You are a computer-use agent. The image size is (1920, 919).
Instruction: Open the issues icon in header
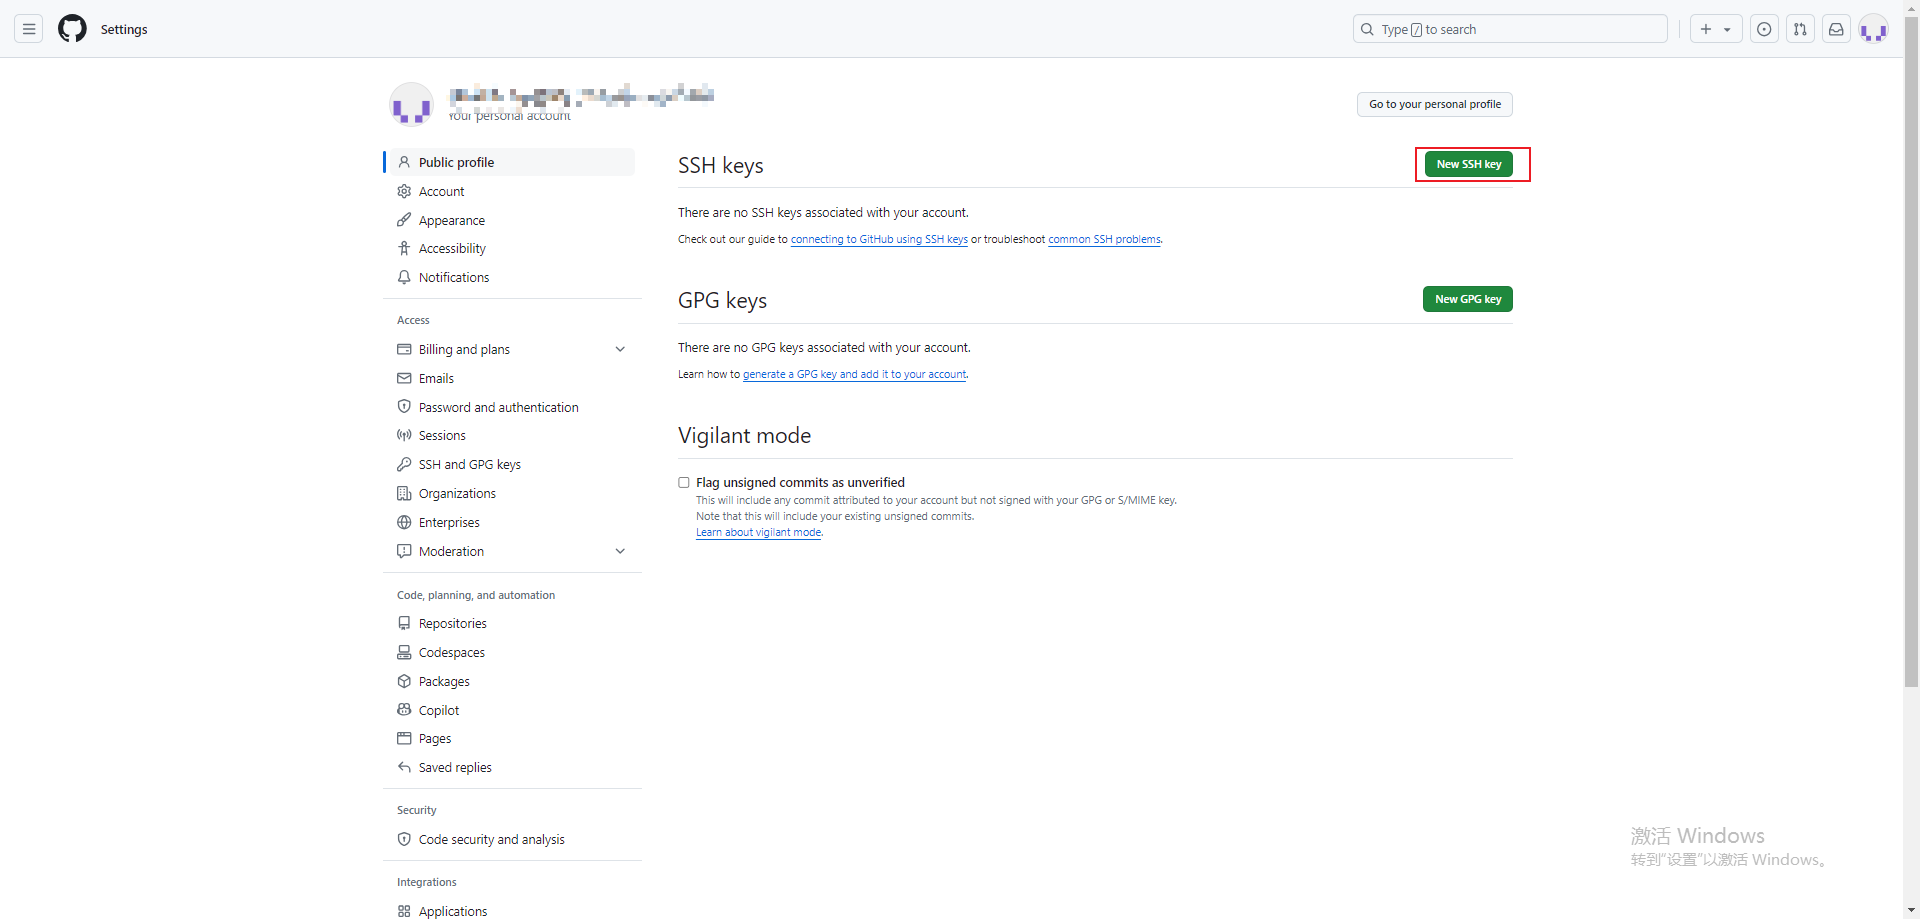point(1764,29)
